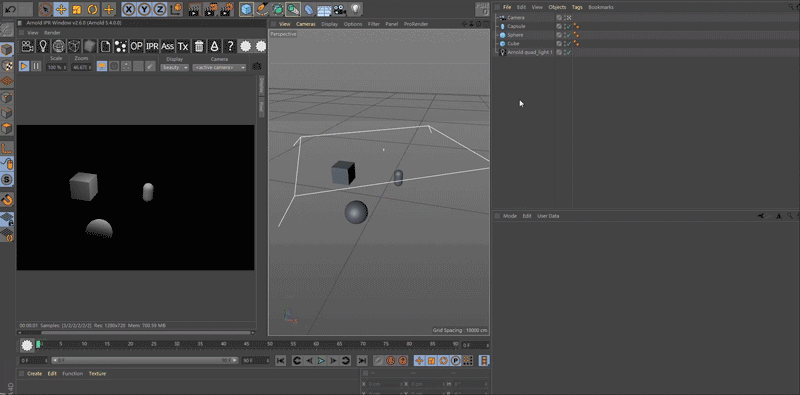Click the Tx manager button
Screen dimensions: 800x395
pos(183,46)
